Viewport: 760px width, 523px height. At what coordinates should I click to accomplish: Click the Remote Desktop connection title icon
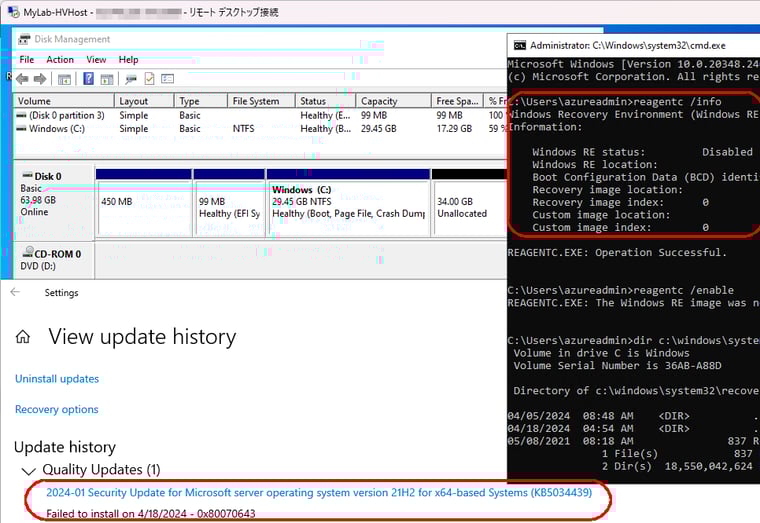(13, 12)
